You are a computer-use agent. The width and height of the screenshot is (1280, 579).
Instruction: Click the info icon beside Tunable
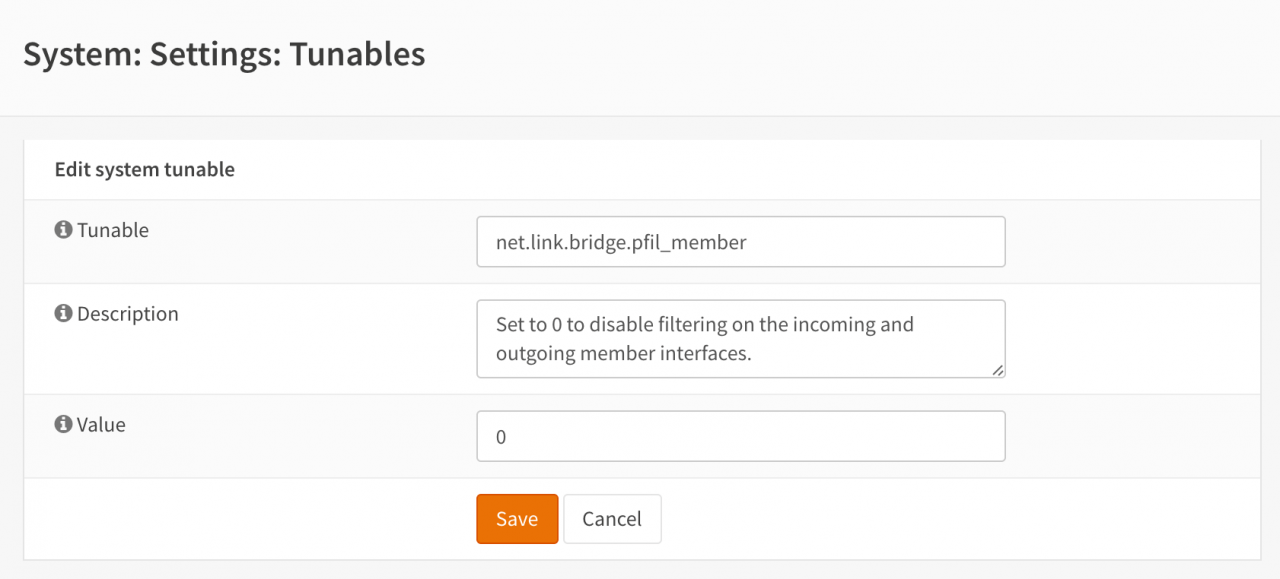pos(63,230)
